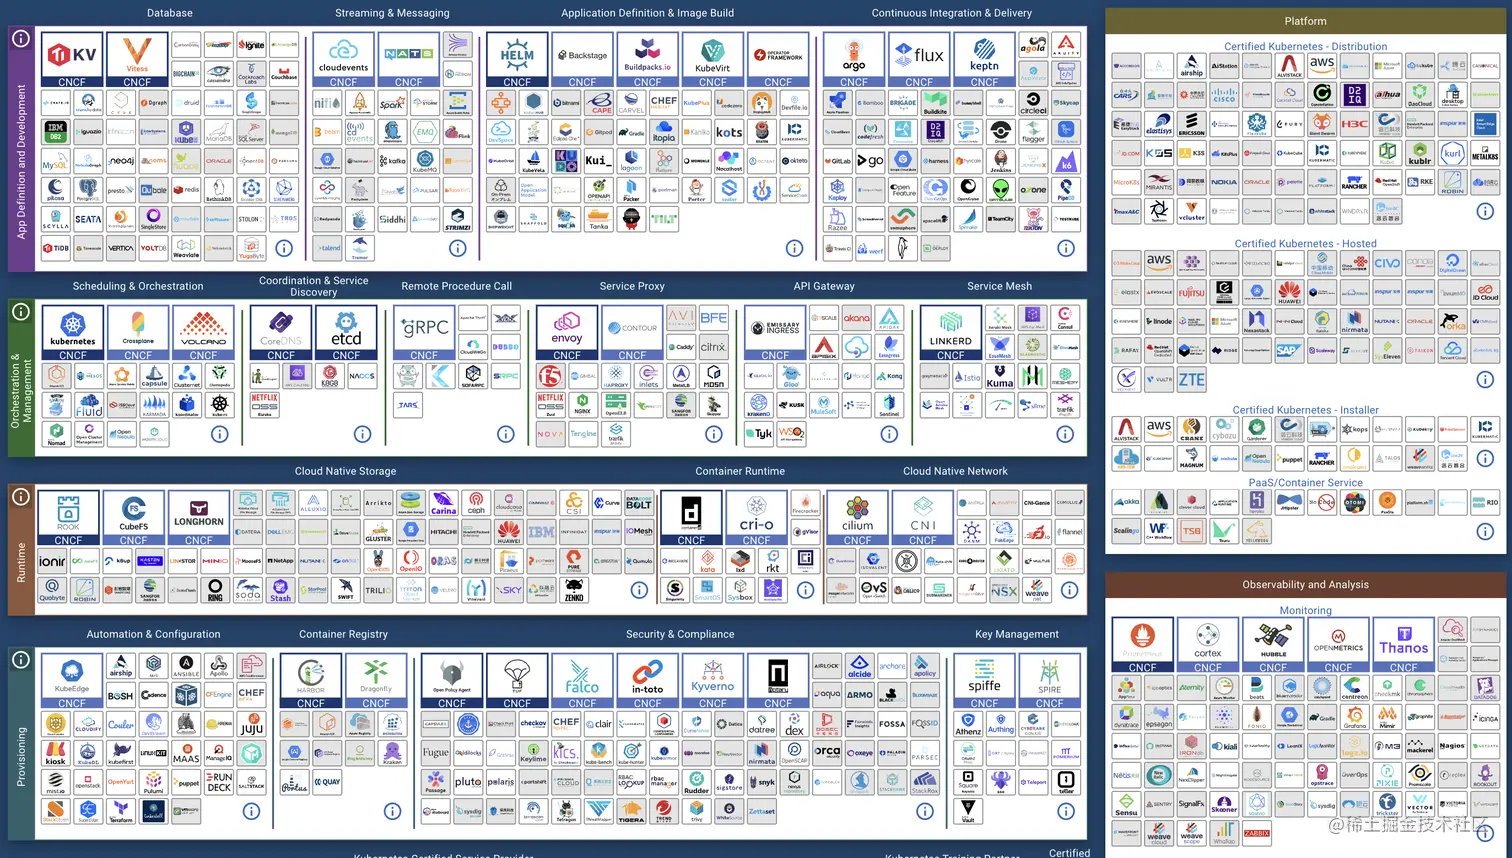Select the Dragonfly card

click(376, 681)
